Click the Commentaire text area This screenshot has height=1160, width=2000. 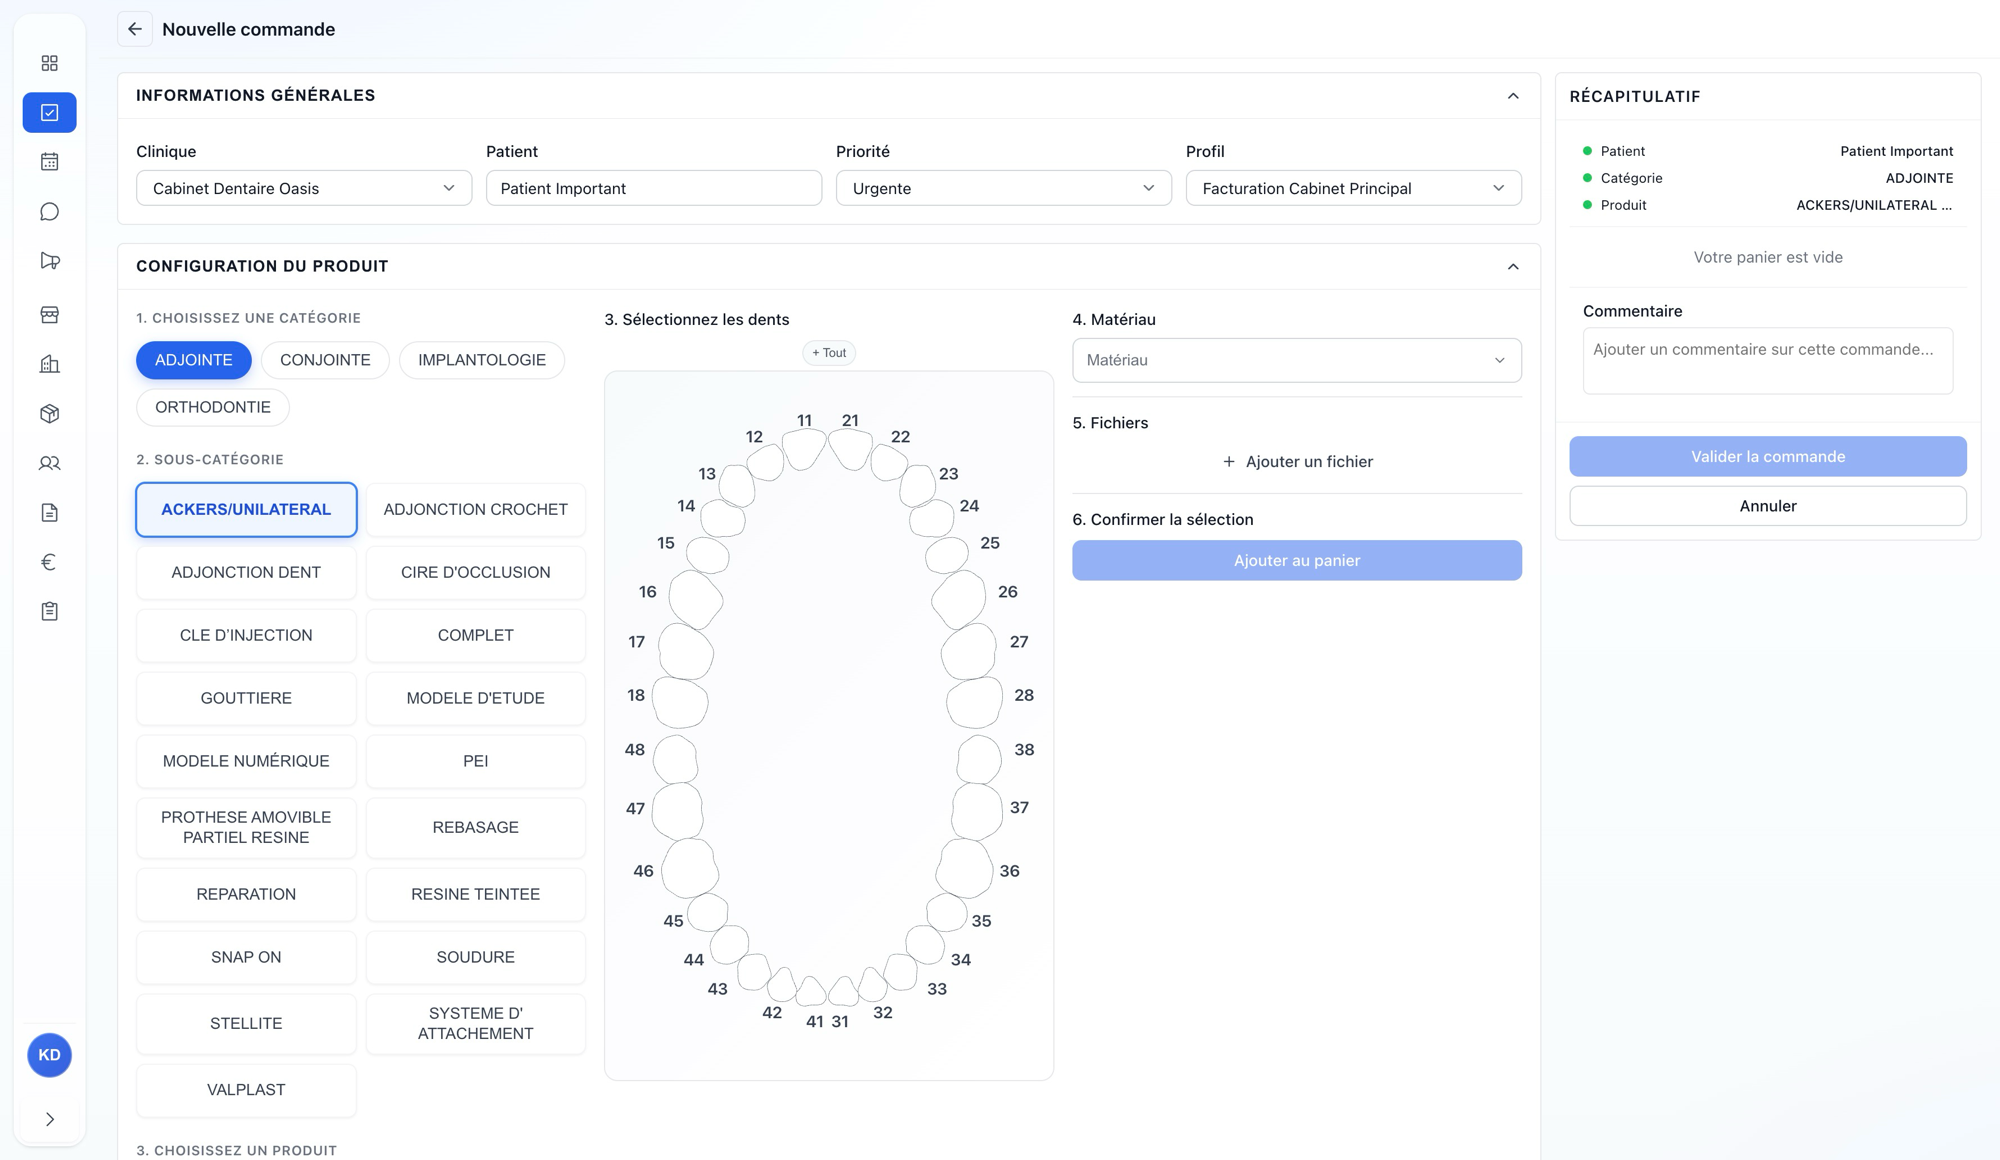[x=1768, y=361]
